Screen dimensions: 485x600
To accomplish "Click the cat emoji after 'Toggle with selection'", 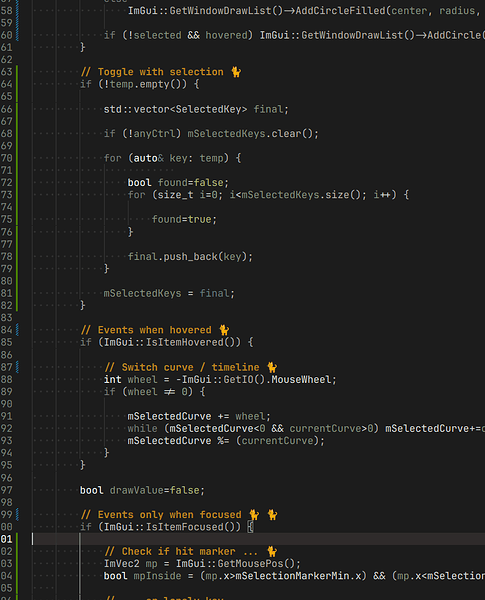I will (x=236, y=72).
